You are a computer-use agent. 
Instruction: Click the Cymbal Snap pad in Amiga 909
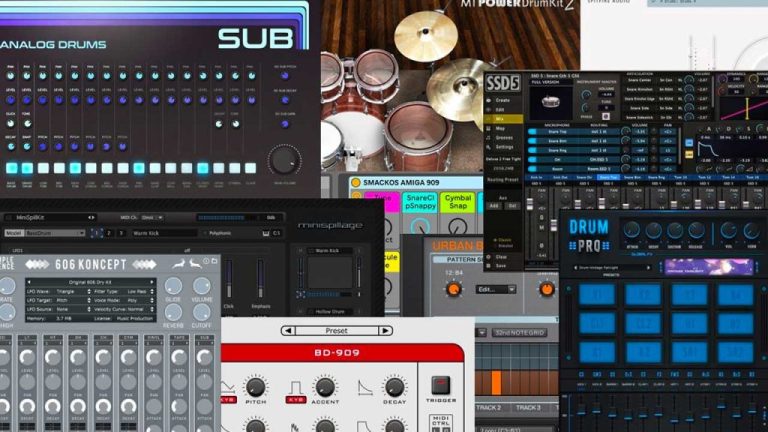(458, 202)
